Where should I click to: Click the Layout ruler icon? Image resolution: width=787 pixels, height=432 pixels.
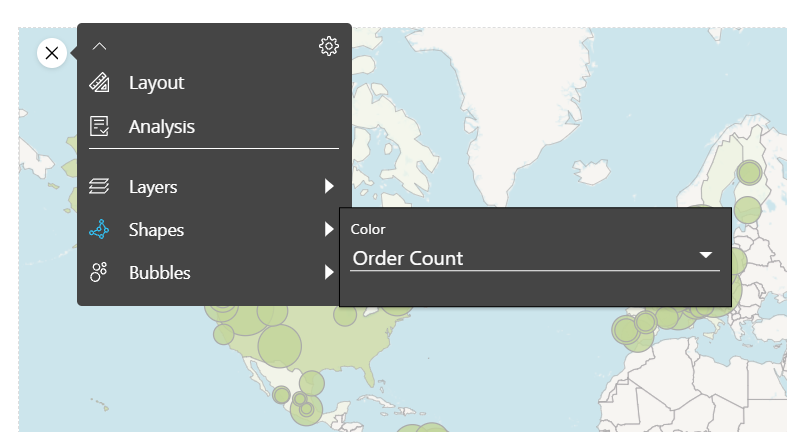tap(99, 82)
